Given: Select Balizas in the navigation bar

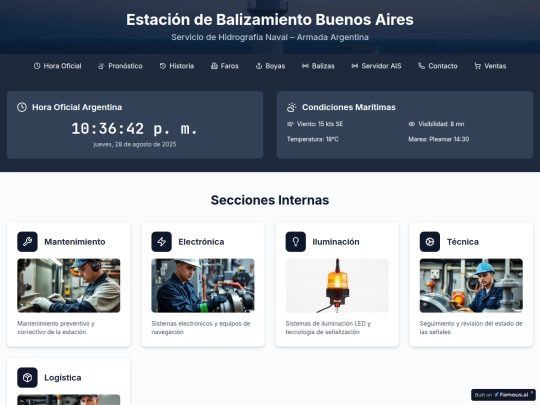Looking at the screenshot, I should tap(318, 66).
